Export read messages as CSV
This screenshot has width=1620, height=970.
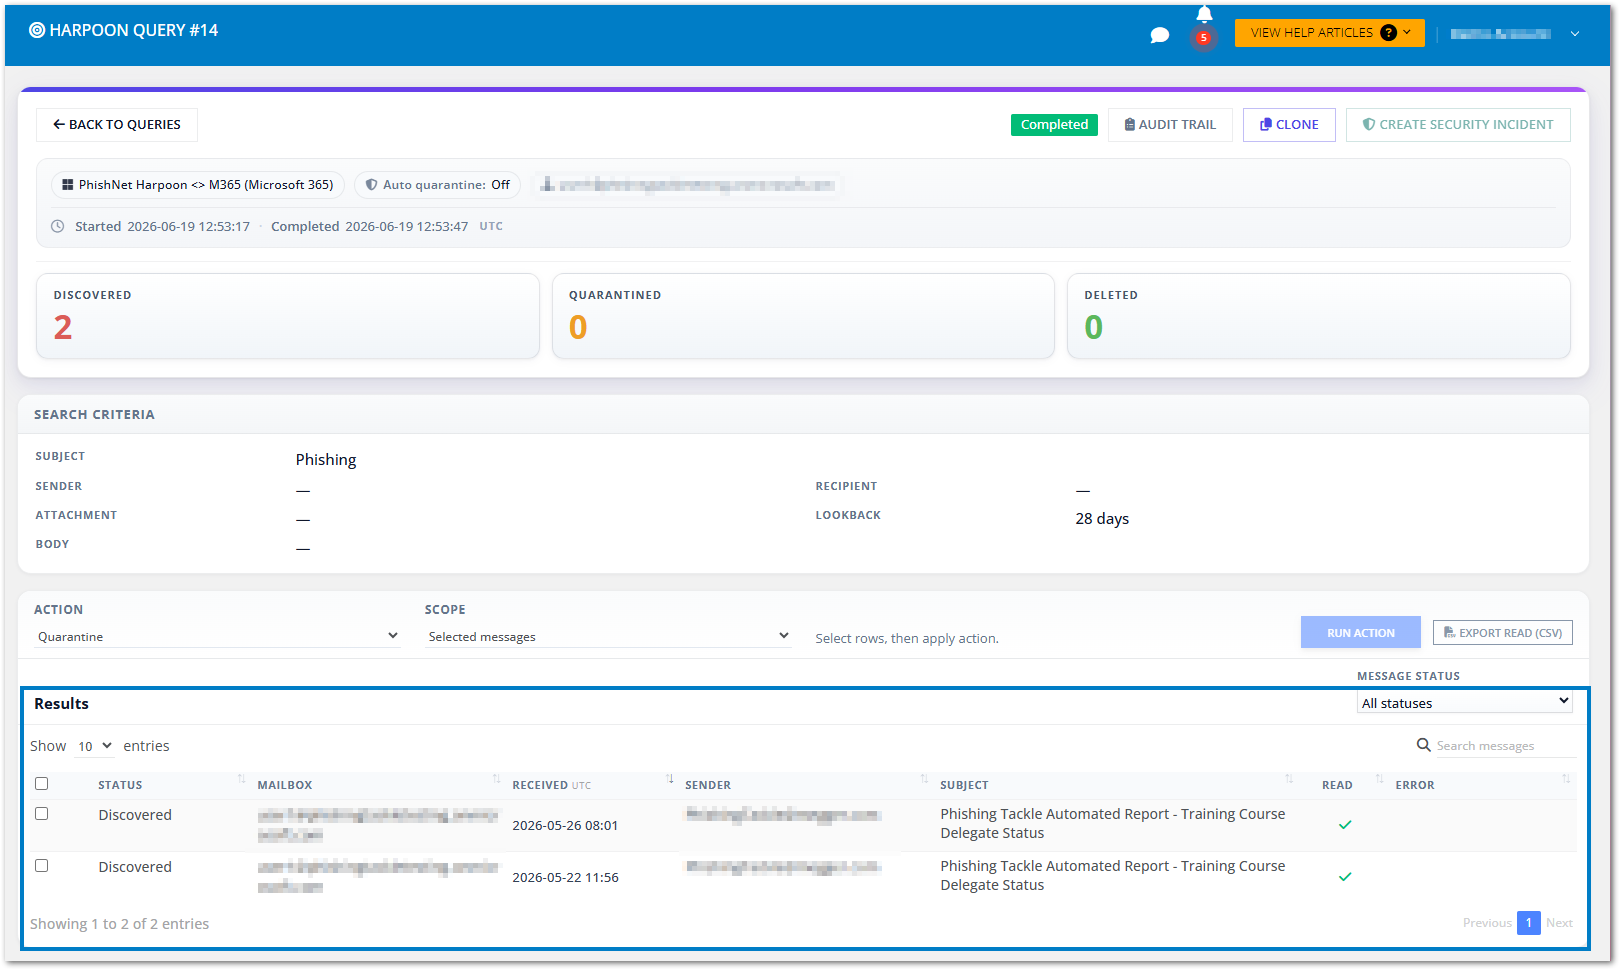click(x=1503, y=633)
